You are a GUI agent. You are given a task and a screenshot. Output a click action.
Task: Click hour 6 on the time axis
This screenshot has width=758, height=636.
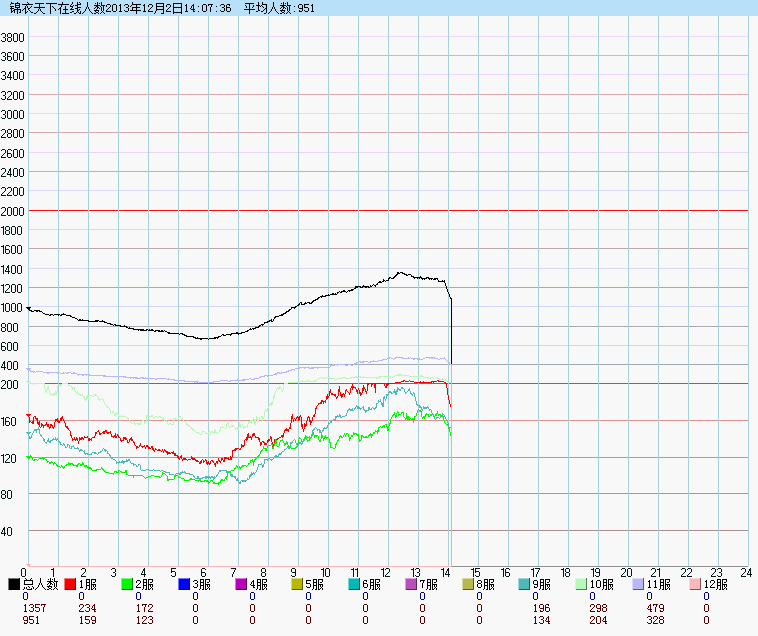pos(204,572)
